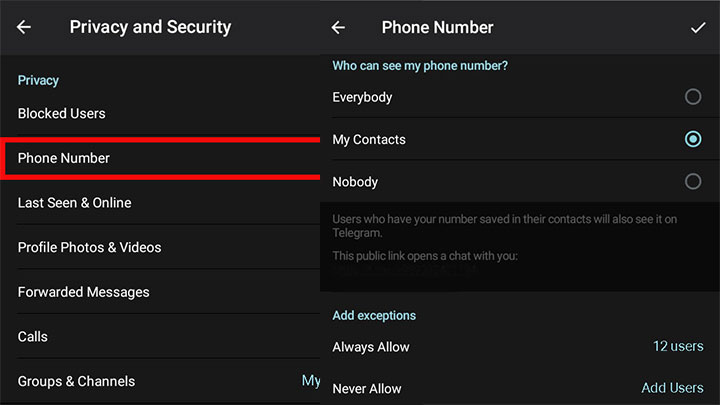Confirm phone number settings with checkmark
The image size is (720, 405).
(x=698, y=28)
